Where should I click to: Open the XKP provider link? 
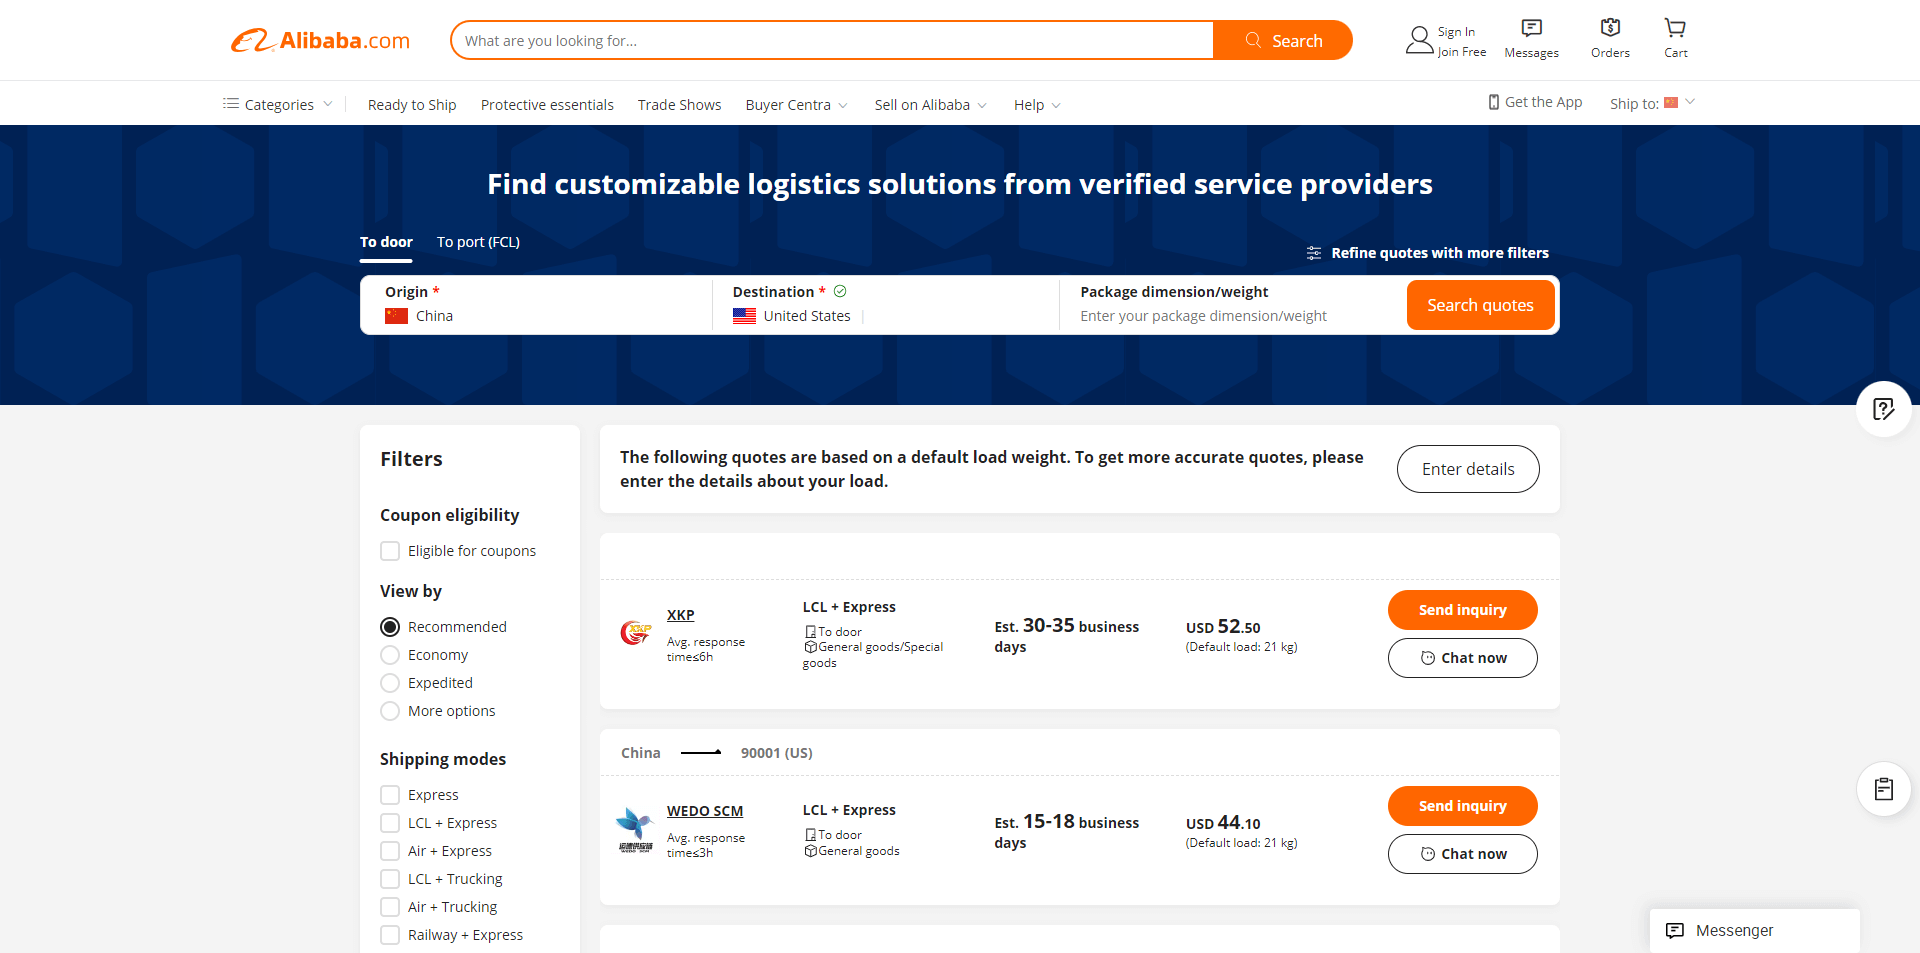tap(680, 615)
